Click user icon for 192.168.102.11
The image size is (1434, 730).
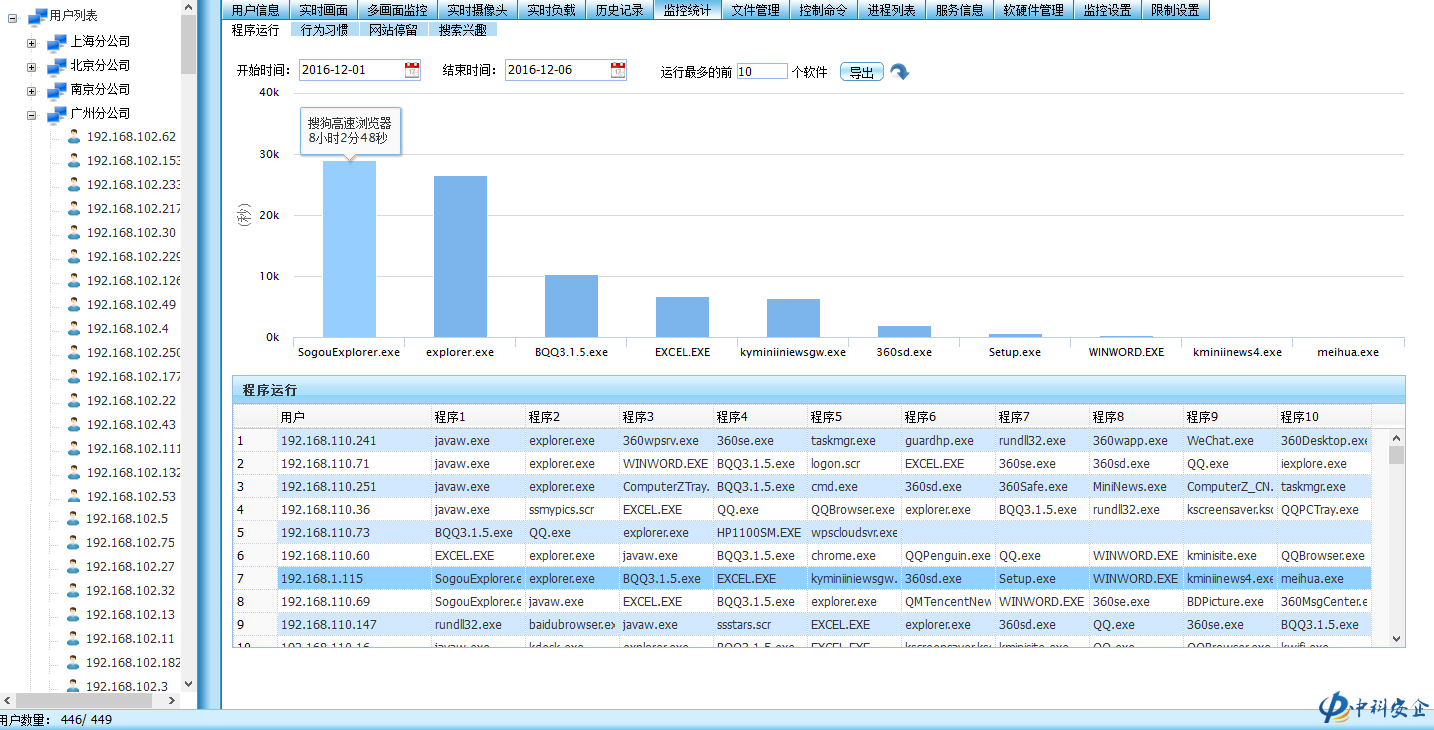(x=74, y=639)
